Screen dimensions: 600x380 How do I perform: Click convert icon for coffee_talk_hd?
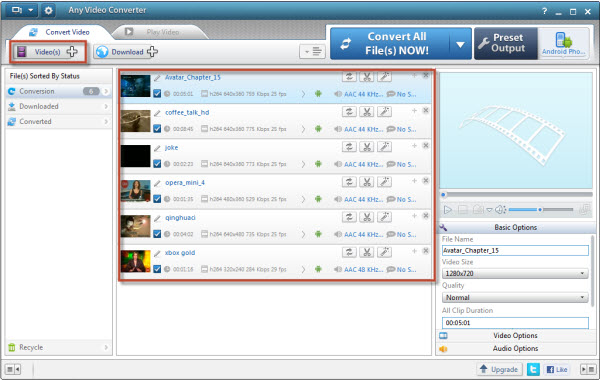click(349, 112)
